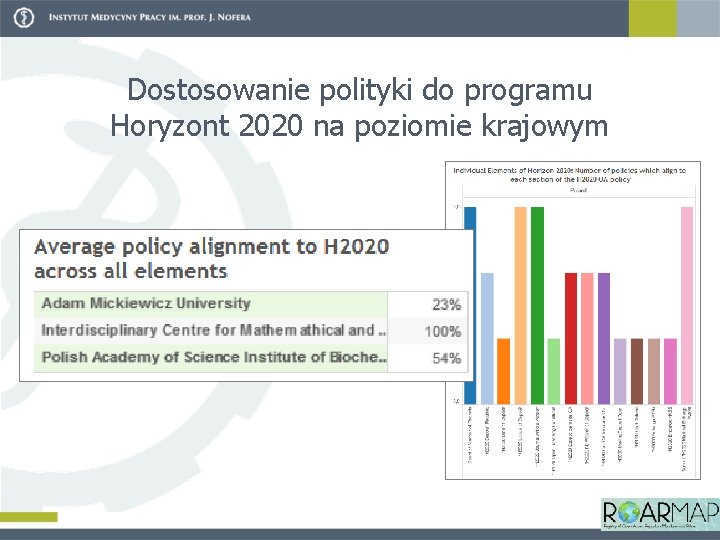
Task: Click the 100% value cell
Action: coord(428,331)
